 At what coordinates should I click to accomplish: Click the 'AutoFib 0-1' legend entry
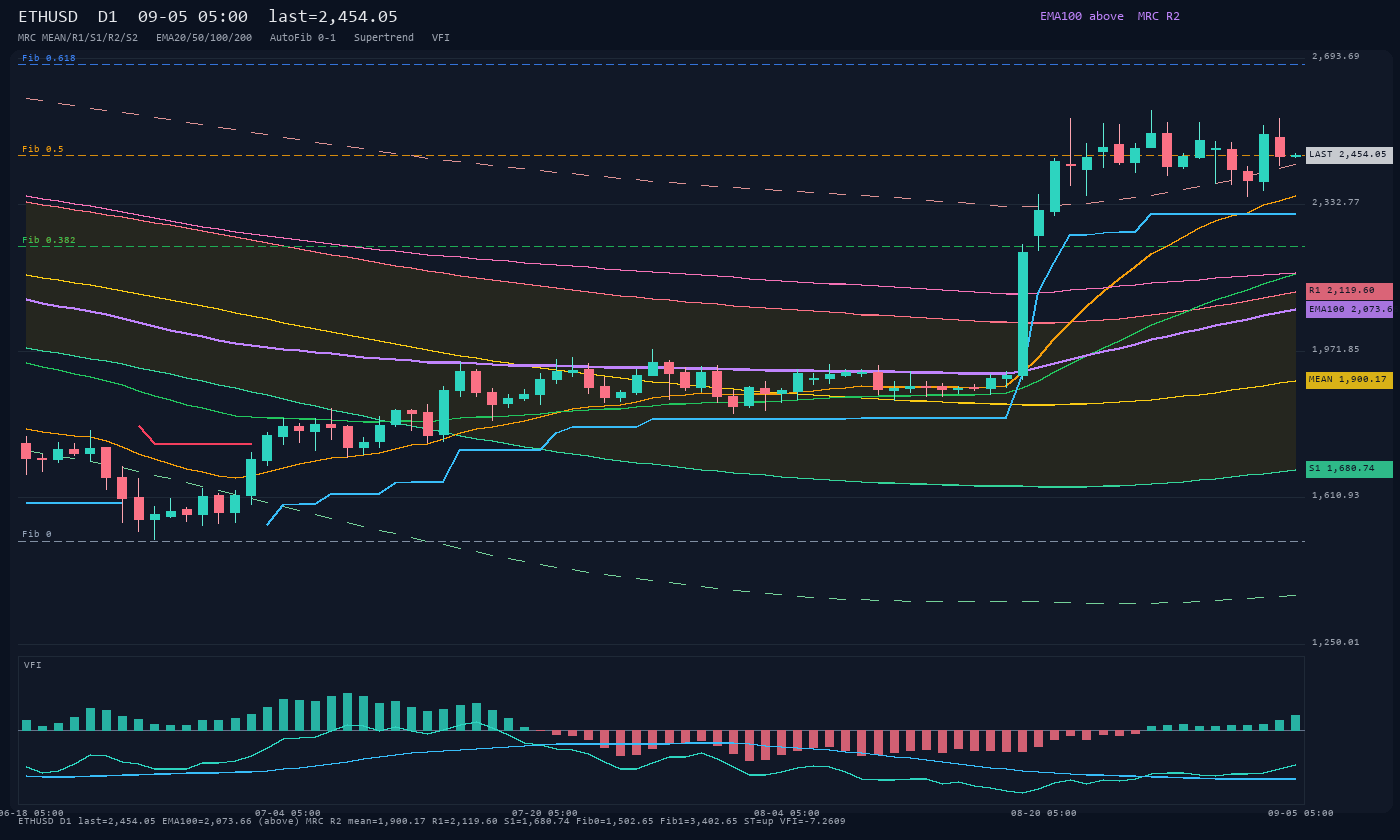coord(303,38)
